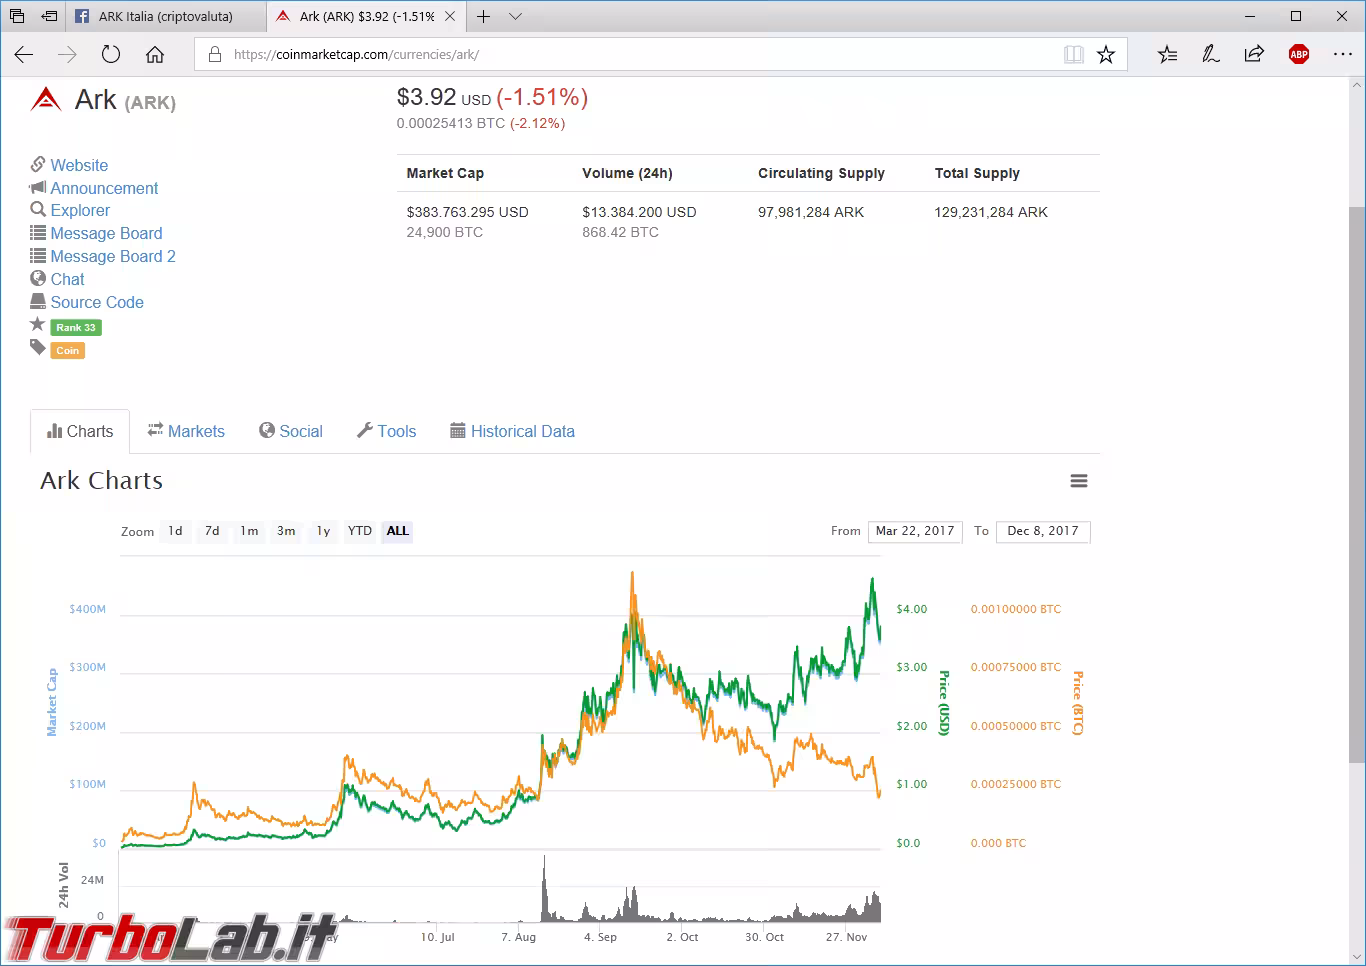Set chart zoom to 1y
The width and height of the screenshot is (1366, 966).
coord(323,531)
